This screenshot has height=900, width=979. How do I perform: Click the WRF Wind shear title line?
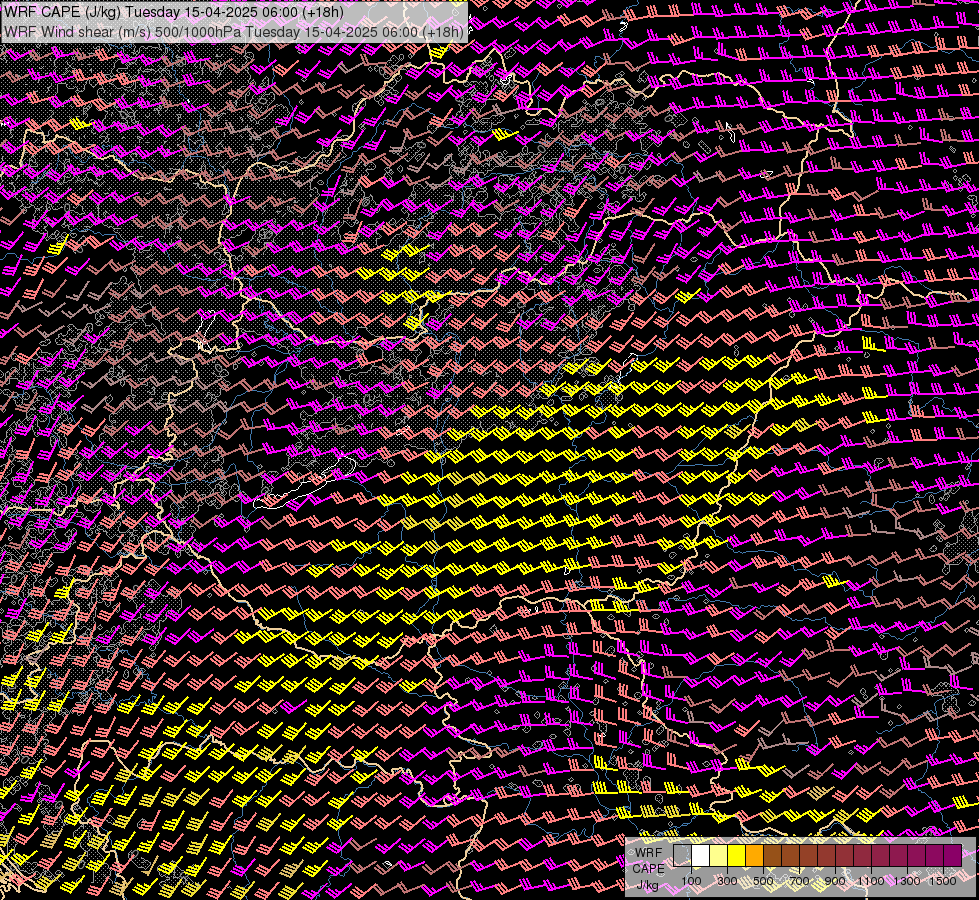[x=234, y=32]
